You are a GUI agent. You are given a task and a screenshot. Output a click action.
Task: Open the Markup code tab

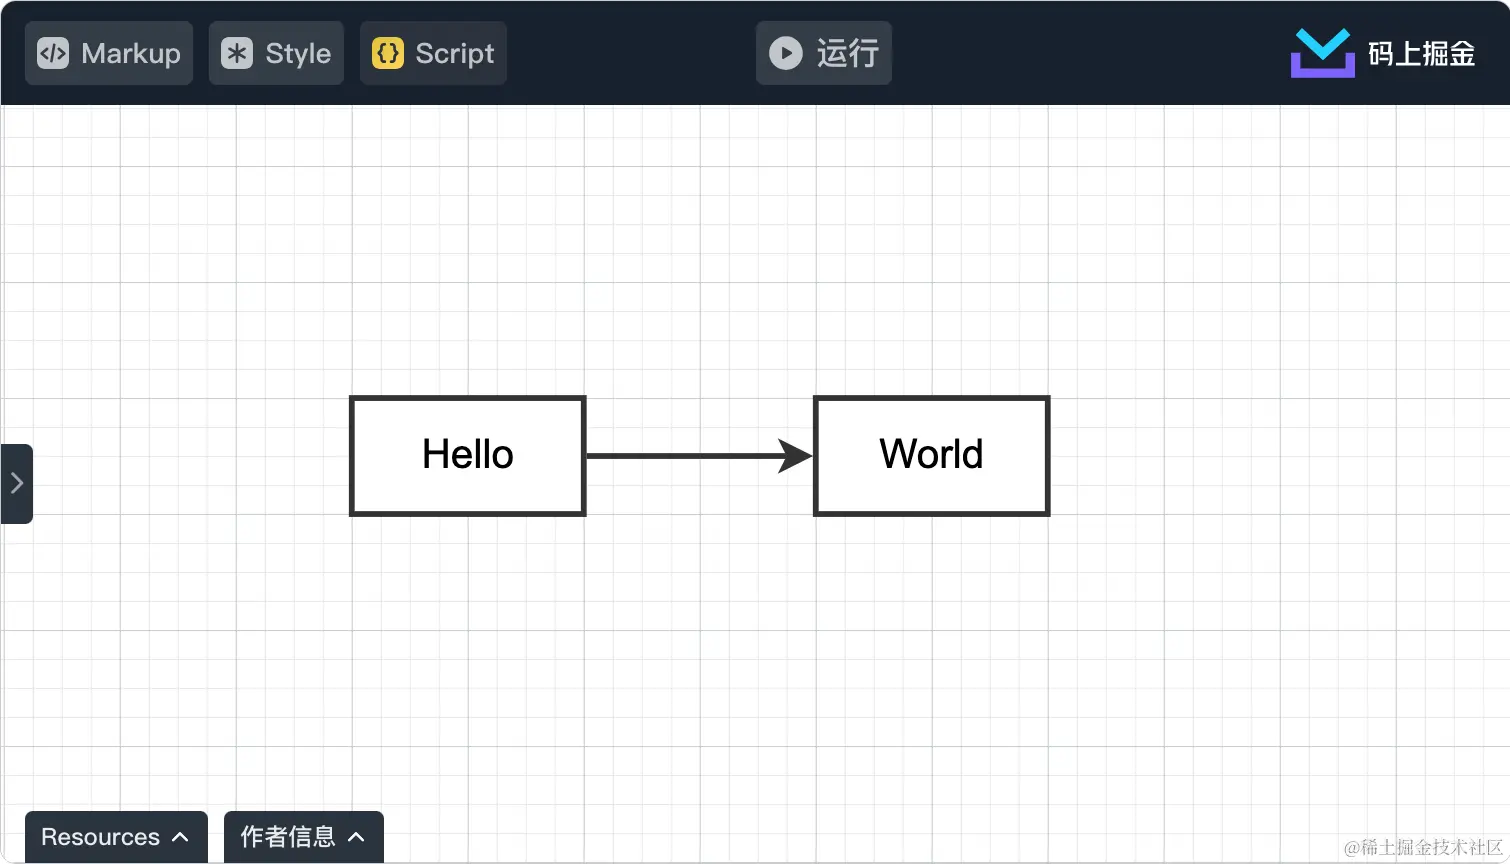pyautogui.click(x=109, y=53)
